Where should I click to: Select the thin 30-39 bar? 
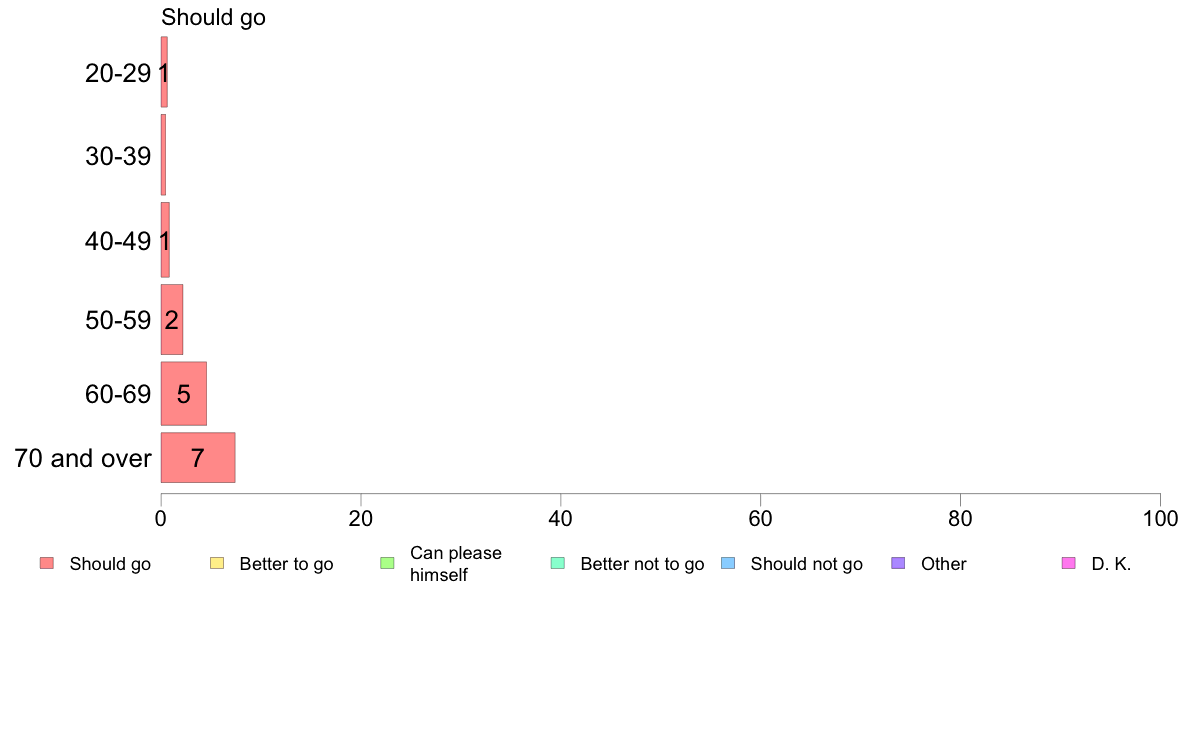pos(163,155)
